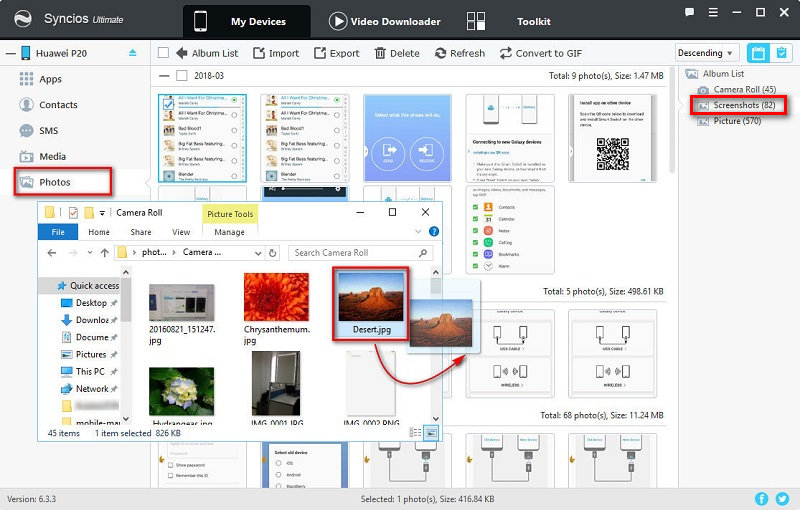The width and height of the screenshot is (800, 510).
Task: Switch to Video Downloader tab
Action: [384, 21]
